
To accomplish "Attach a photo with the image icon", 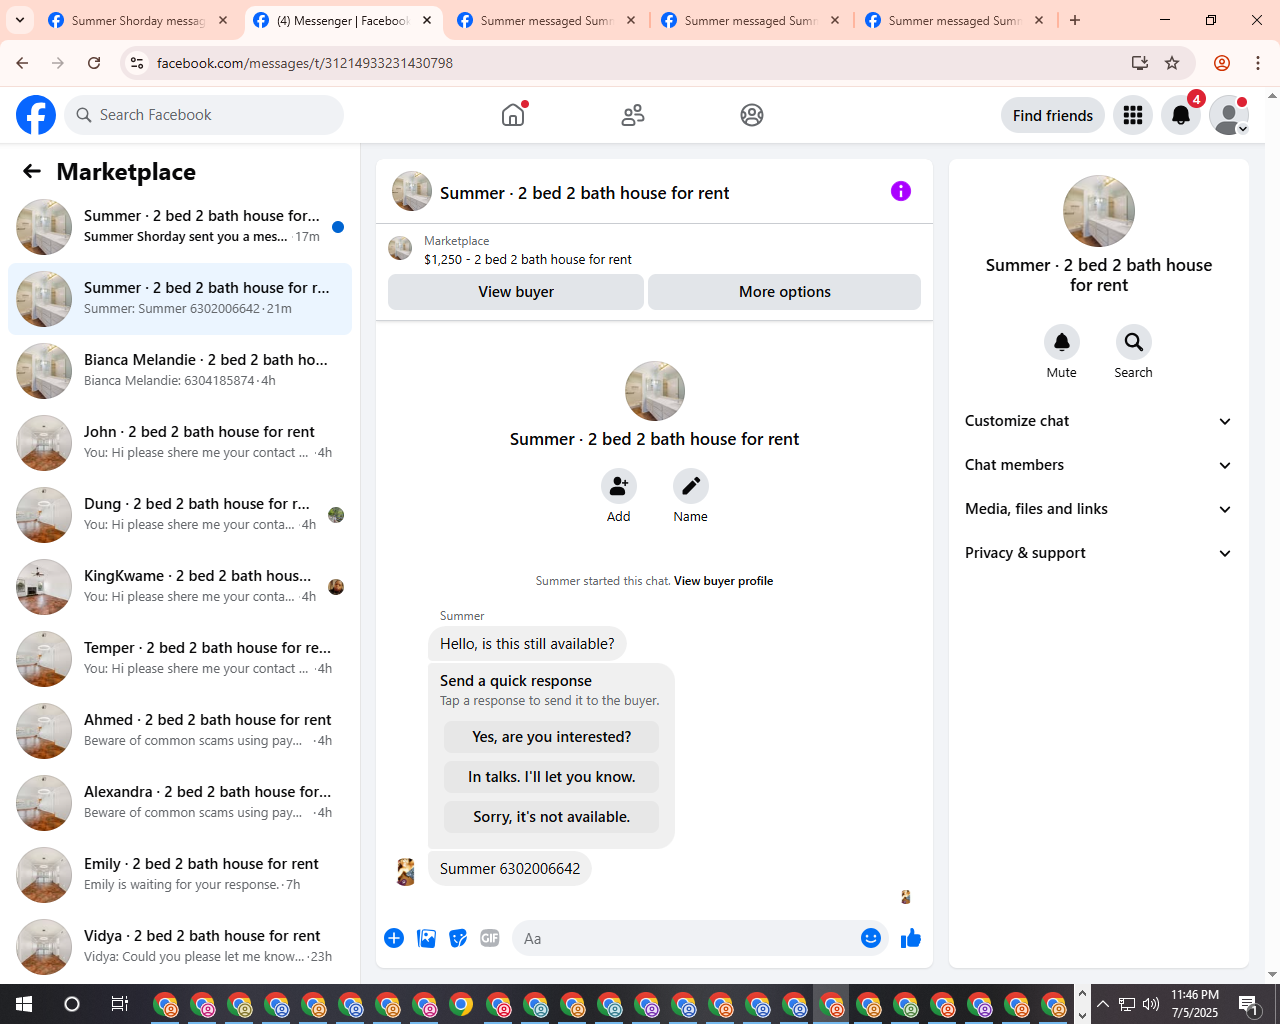I will coord(426,938).
